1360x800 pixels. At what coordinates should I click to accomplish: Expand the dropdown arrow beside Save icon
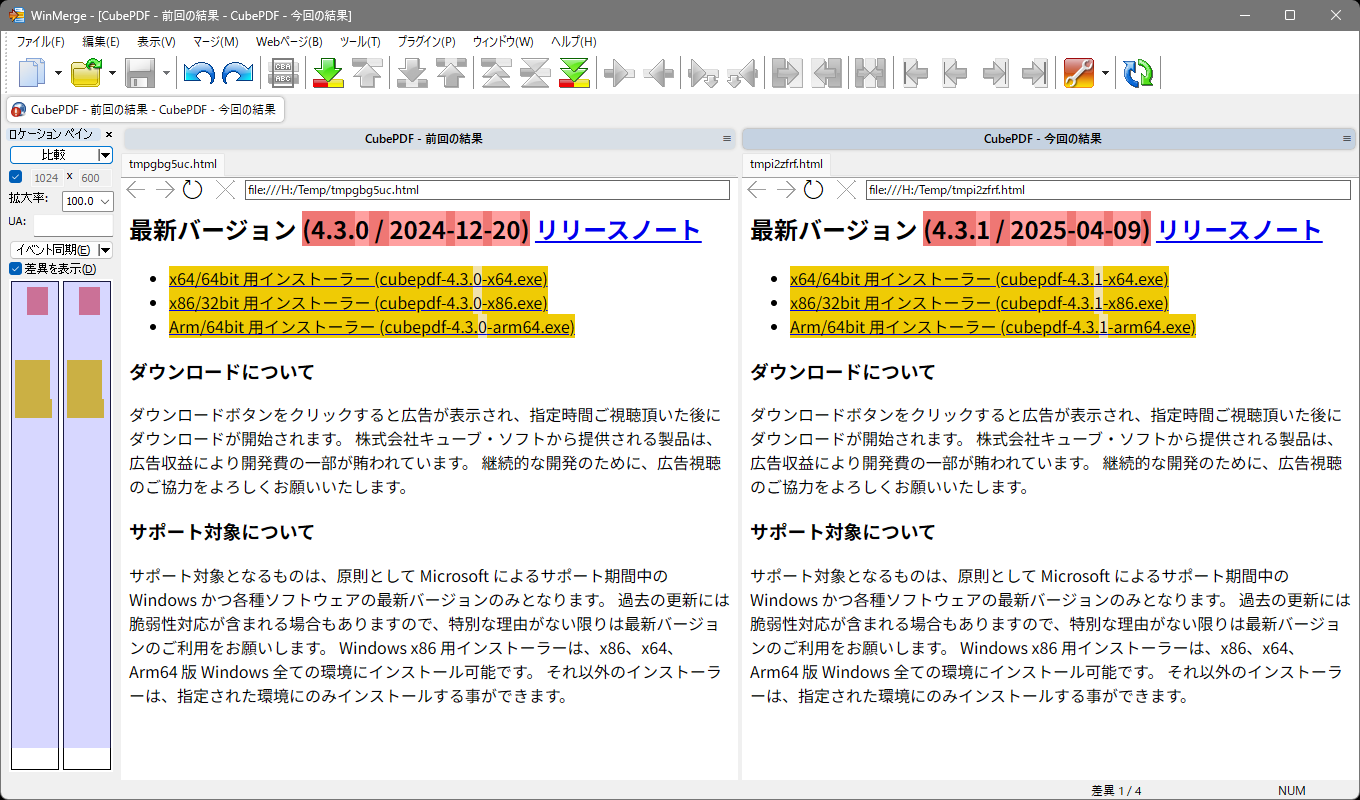click(x=166, y=73)
